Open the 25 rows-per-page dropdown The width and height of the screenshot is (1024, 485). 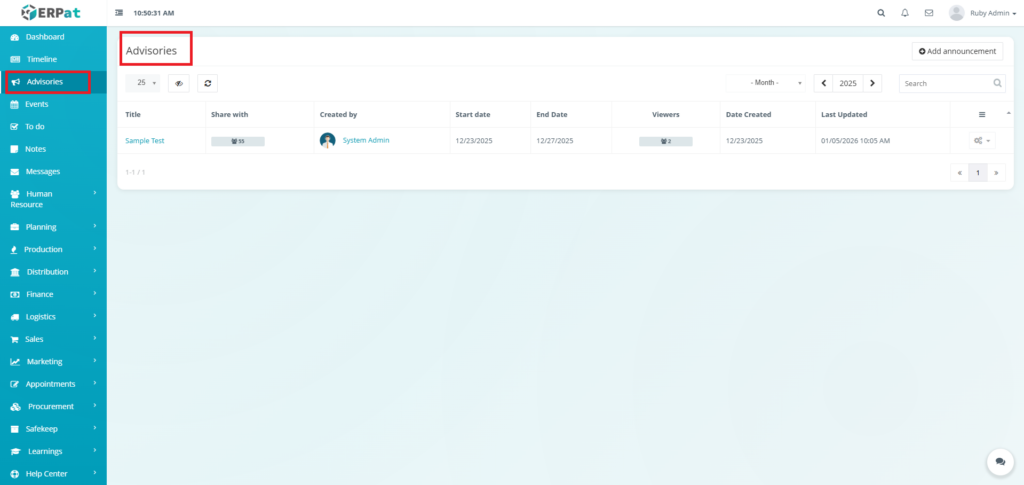click(x=146, y=84)
